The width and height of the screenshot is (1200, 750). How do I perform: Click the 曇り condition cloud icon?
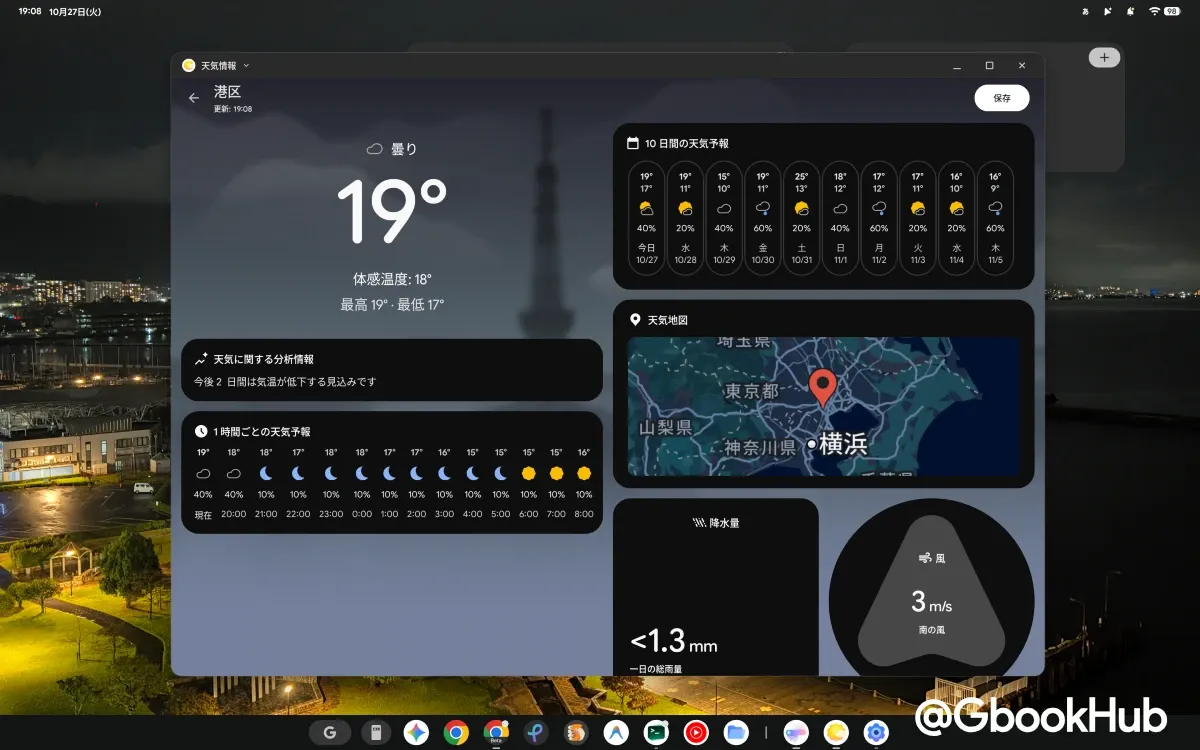pos(375,149)
